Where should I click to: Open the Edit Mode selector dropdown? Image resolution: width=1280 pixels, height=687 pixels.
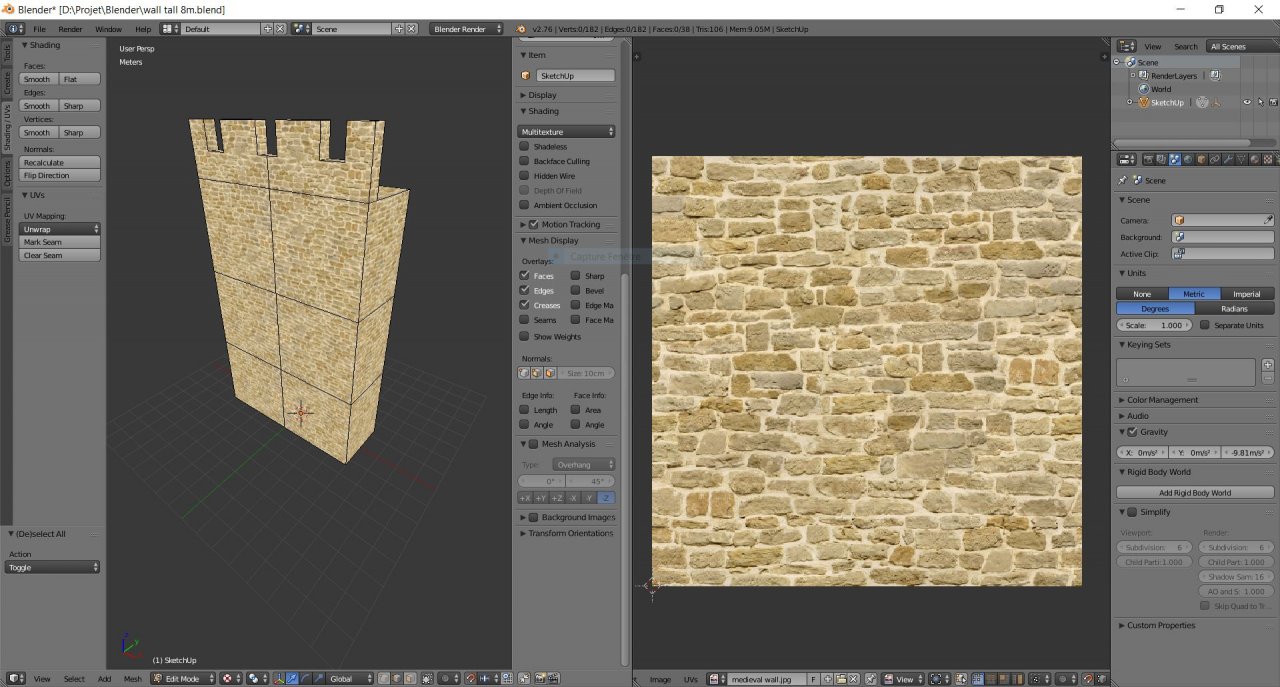click(x=183, y=678)
